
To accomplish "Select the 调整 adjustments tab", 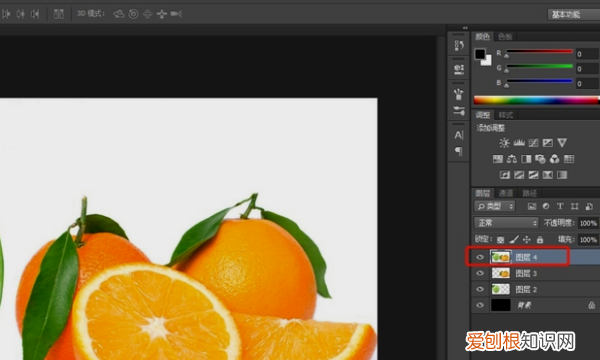I will click(x=483, y=115).
